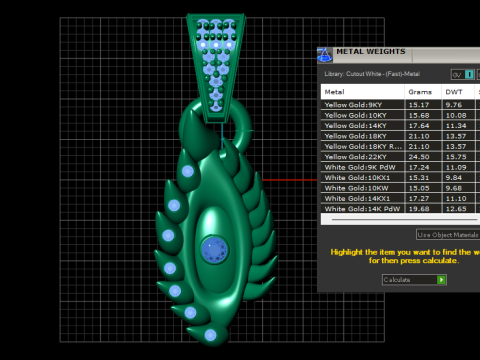Select the bottom-most small blue gem
This screenshot has width=480, height=360.
pyautogui.click(x=210, y=335)
